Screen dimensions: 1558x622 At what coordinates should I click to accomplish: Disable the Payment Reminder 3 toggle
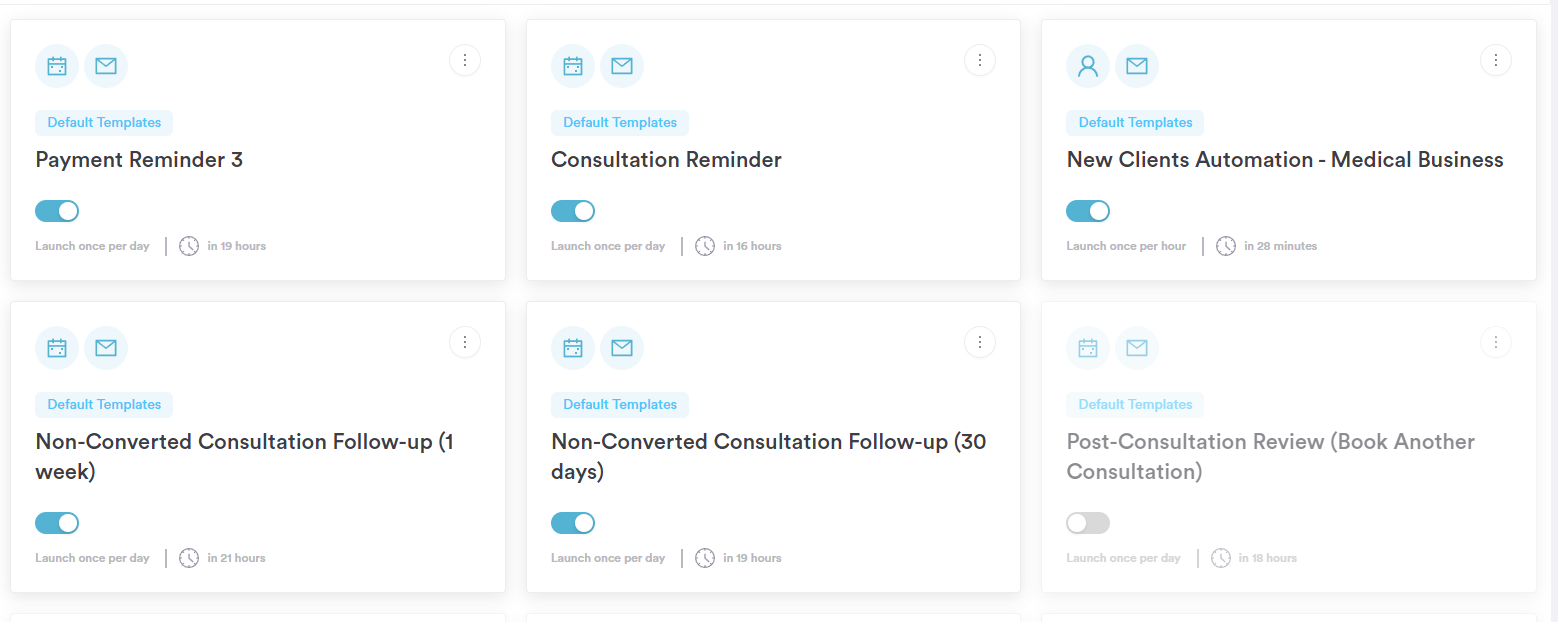pos(57,211)
